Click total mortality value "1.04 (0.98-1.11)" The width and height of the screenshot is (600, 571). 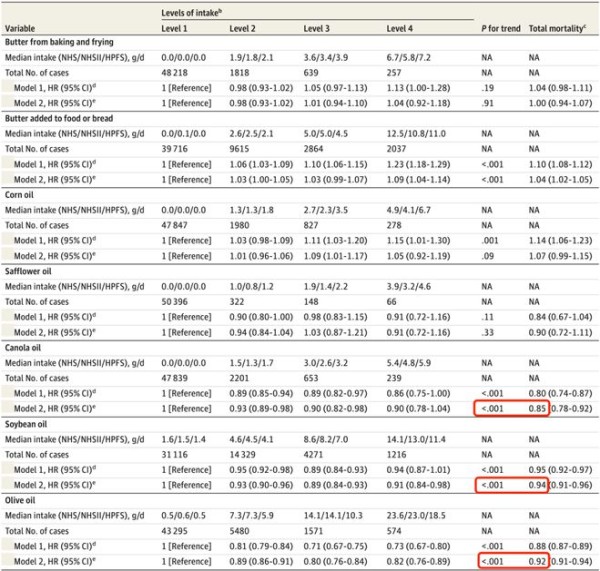561,88
